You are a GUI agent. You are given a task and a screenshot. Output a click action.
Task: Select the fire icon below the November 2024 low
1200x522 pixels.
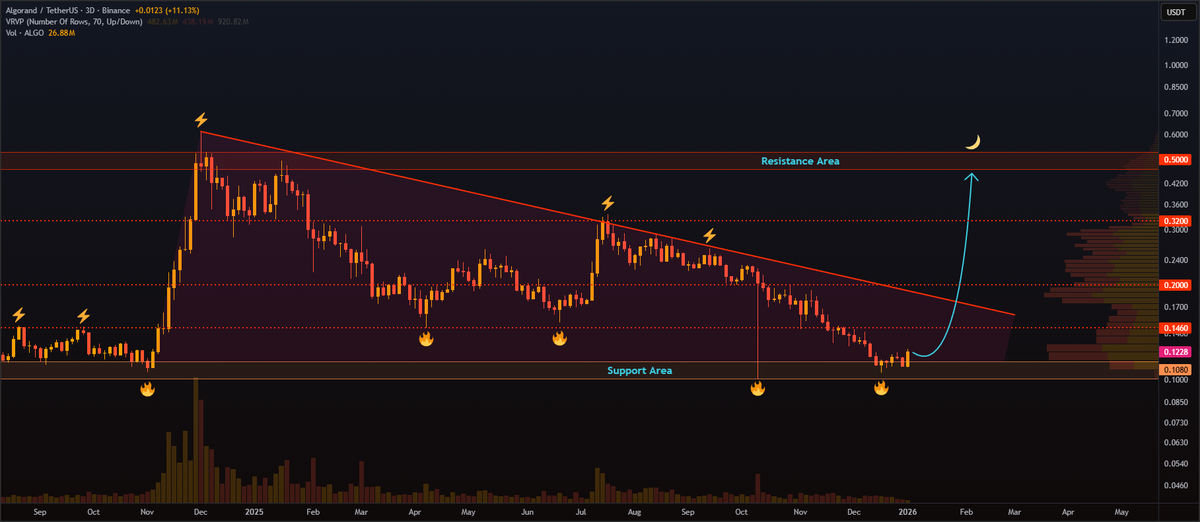click(x=147, y=388)
